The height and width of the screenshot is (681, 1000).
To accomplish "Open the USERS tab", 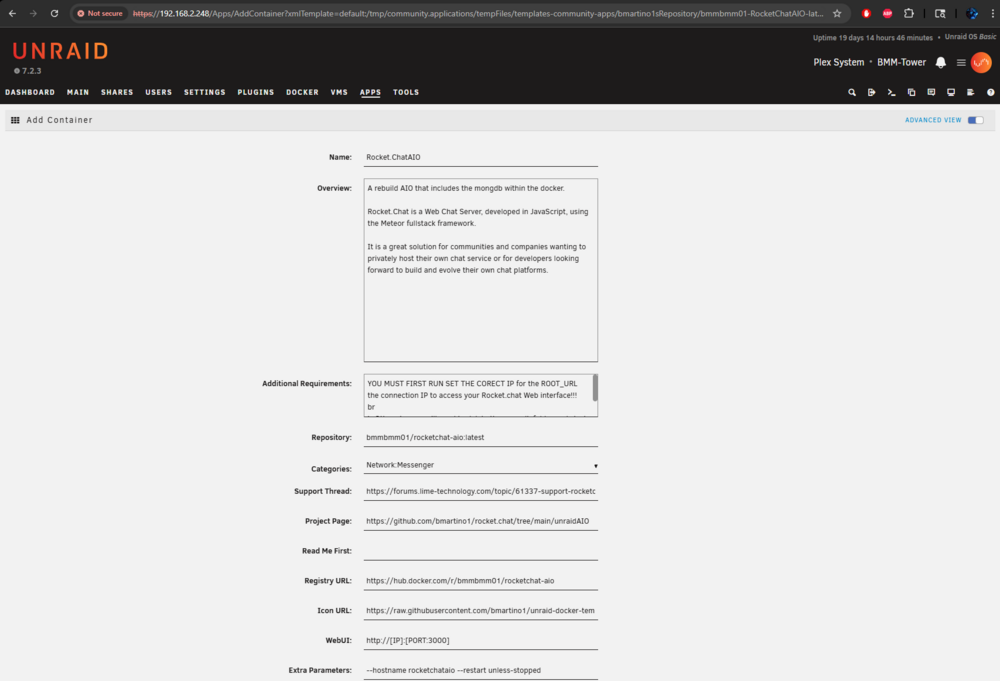I will [158, 92].
